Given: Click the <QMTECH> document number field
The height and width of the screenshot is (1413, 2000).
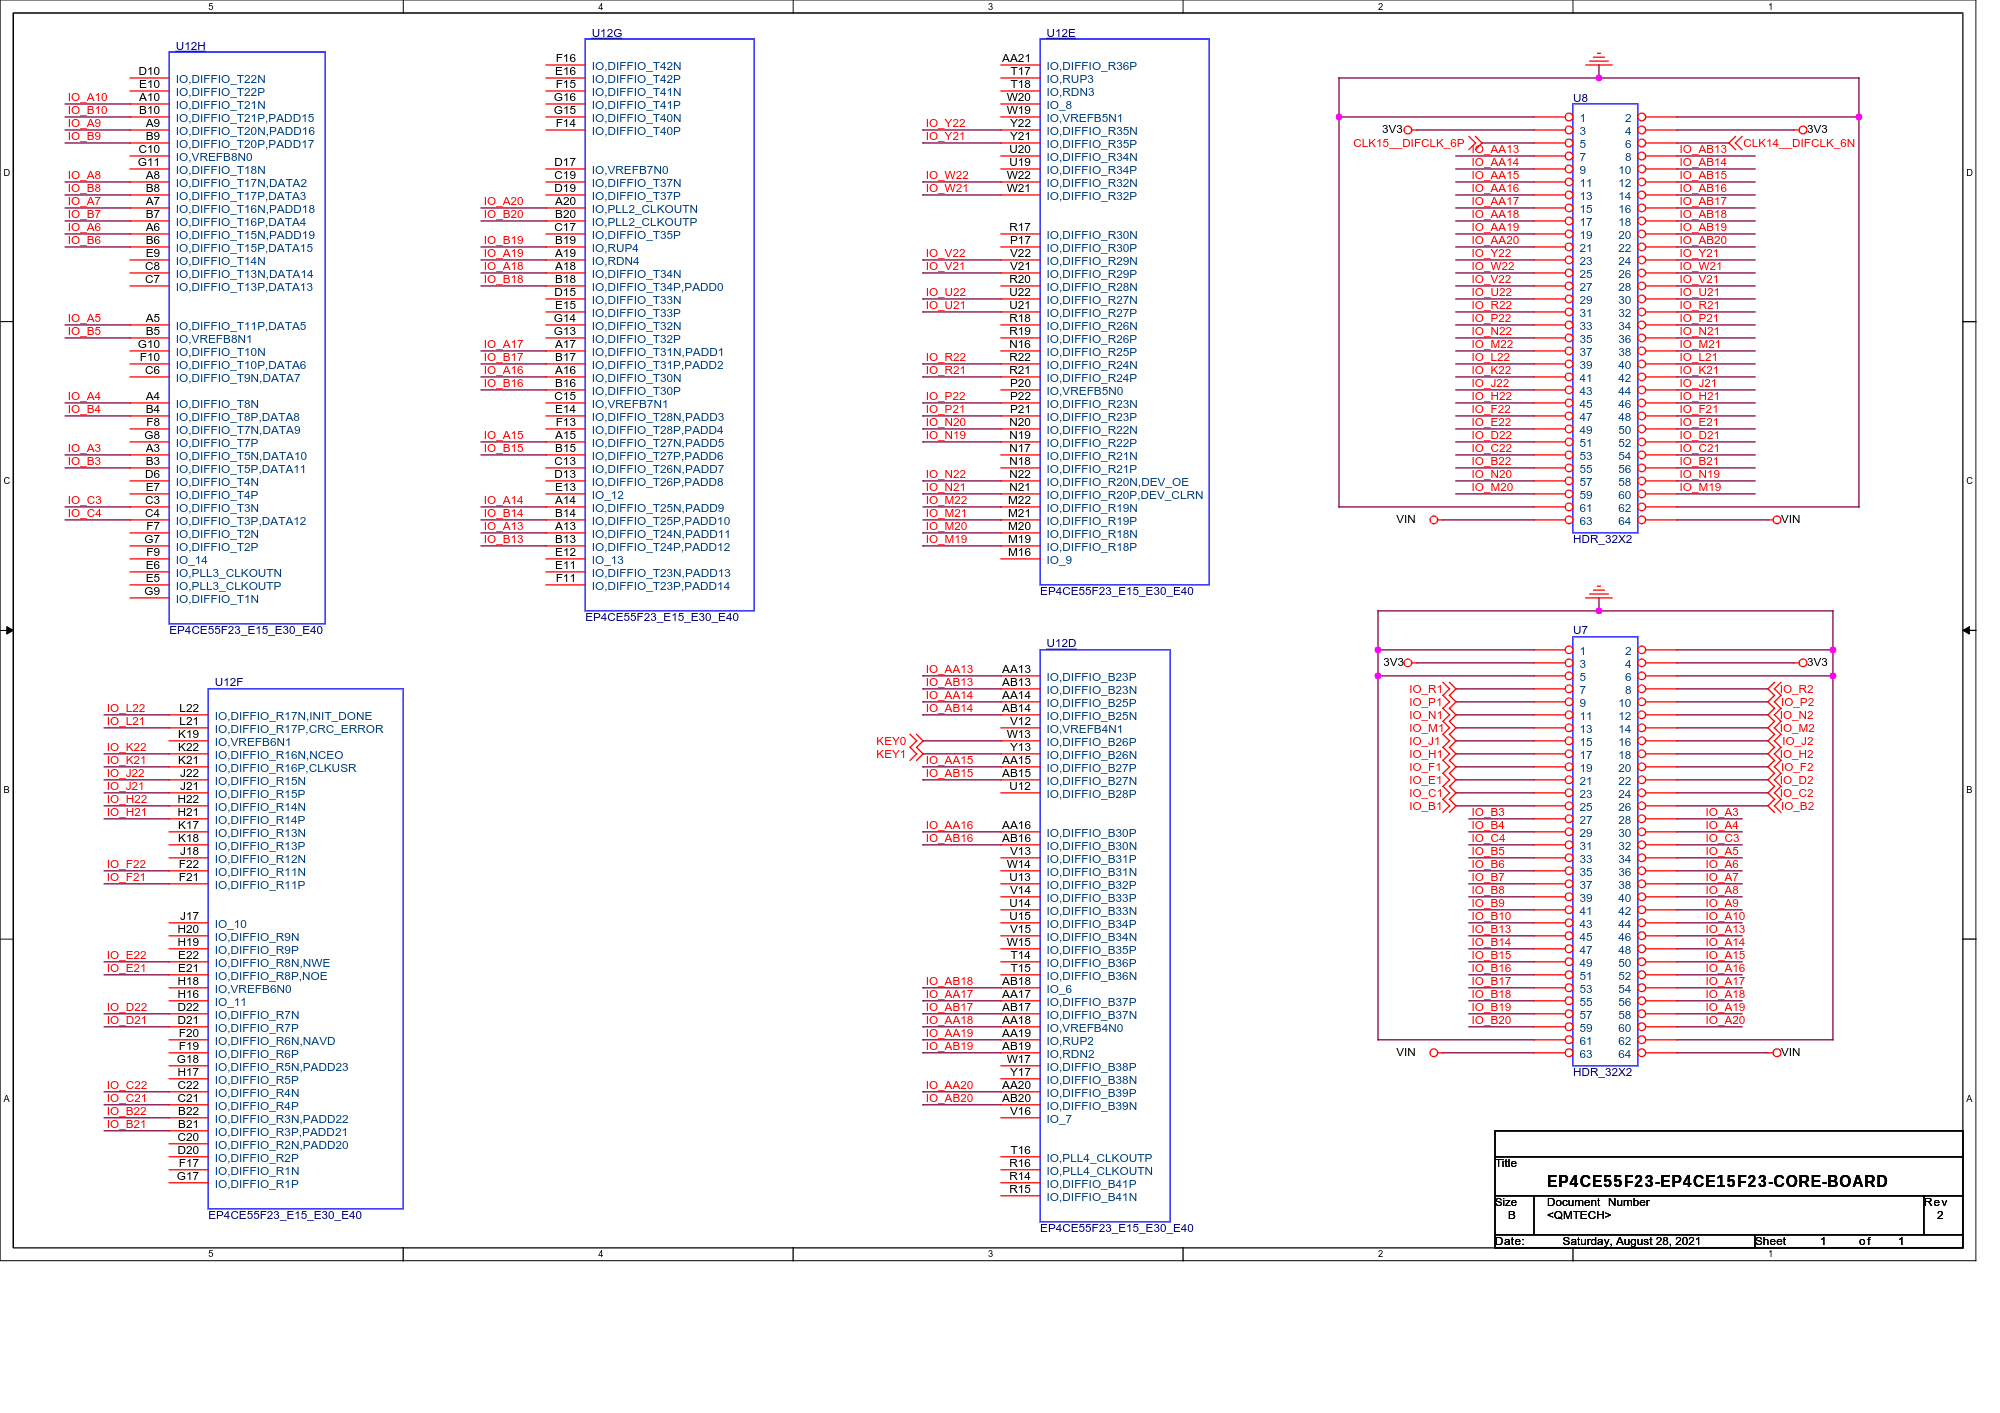Looking at the screenshot, I should [x=1578, y=1215].
